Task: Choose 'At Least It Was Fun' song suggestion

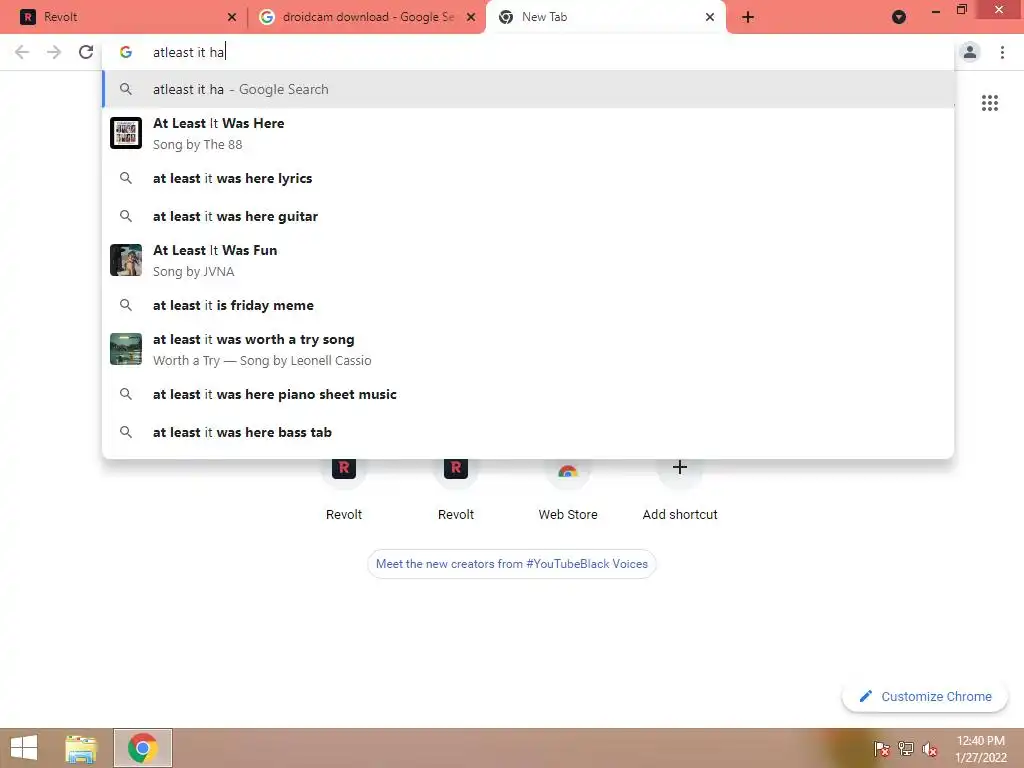Action: pyautogui.click(x=528, y=260)
